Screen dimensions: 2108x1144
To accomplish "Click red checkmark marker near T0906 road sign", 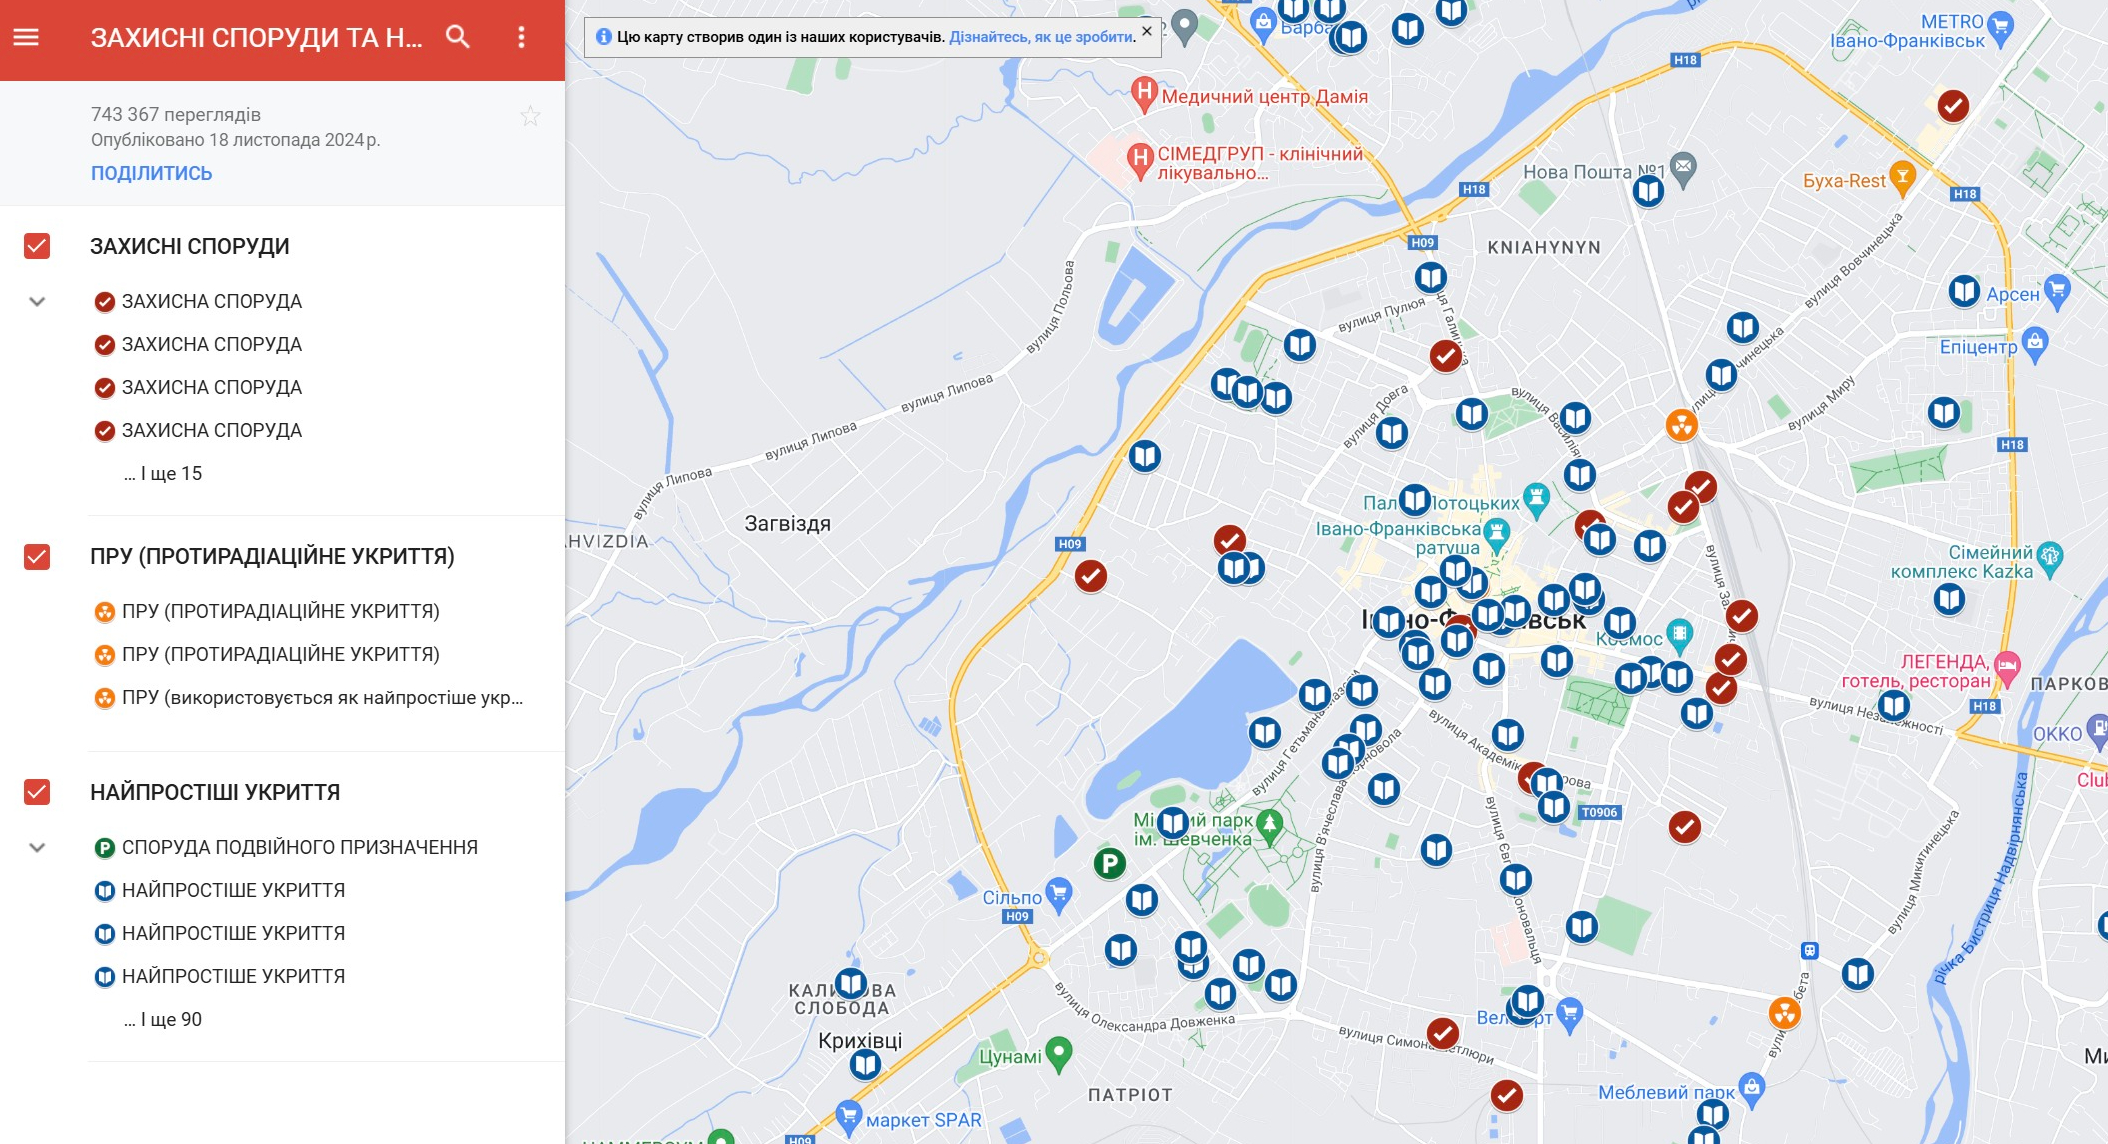I will pos(1685,827).
